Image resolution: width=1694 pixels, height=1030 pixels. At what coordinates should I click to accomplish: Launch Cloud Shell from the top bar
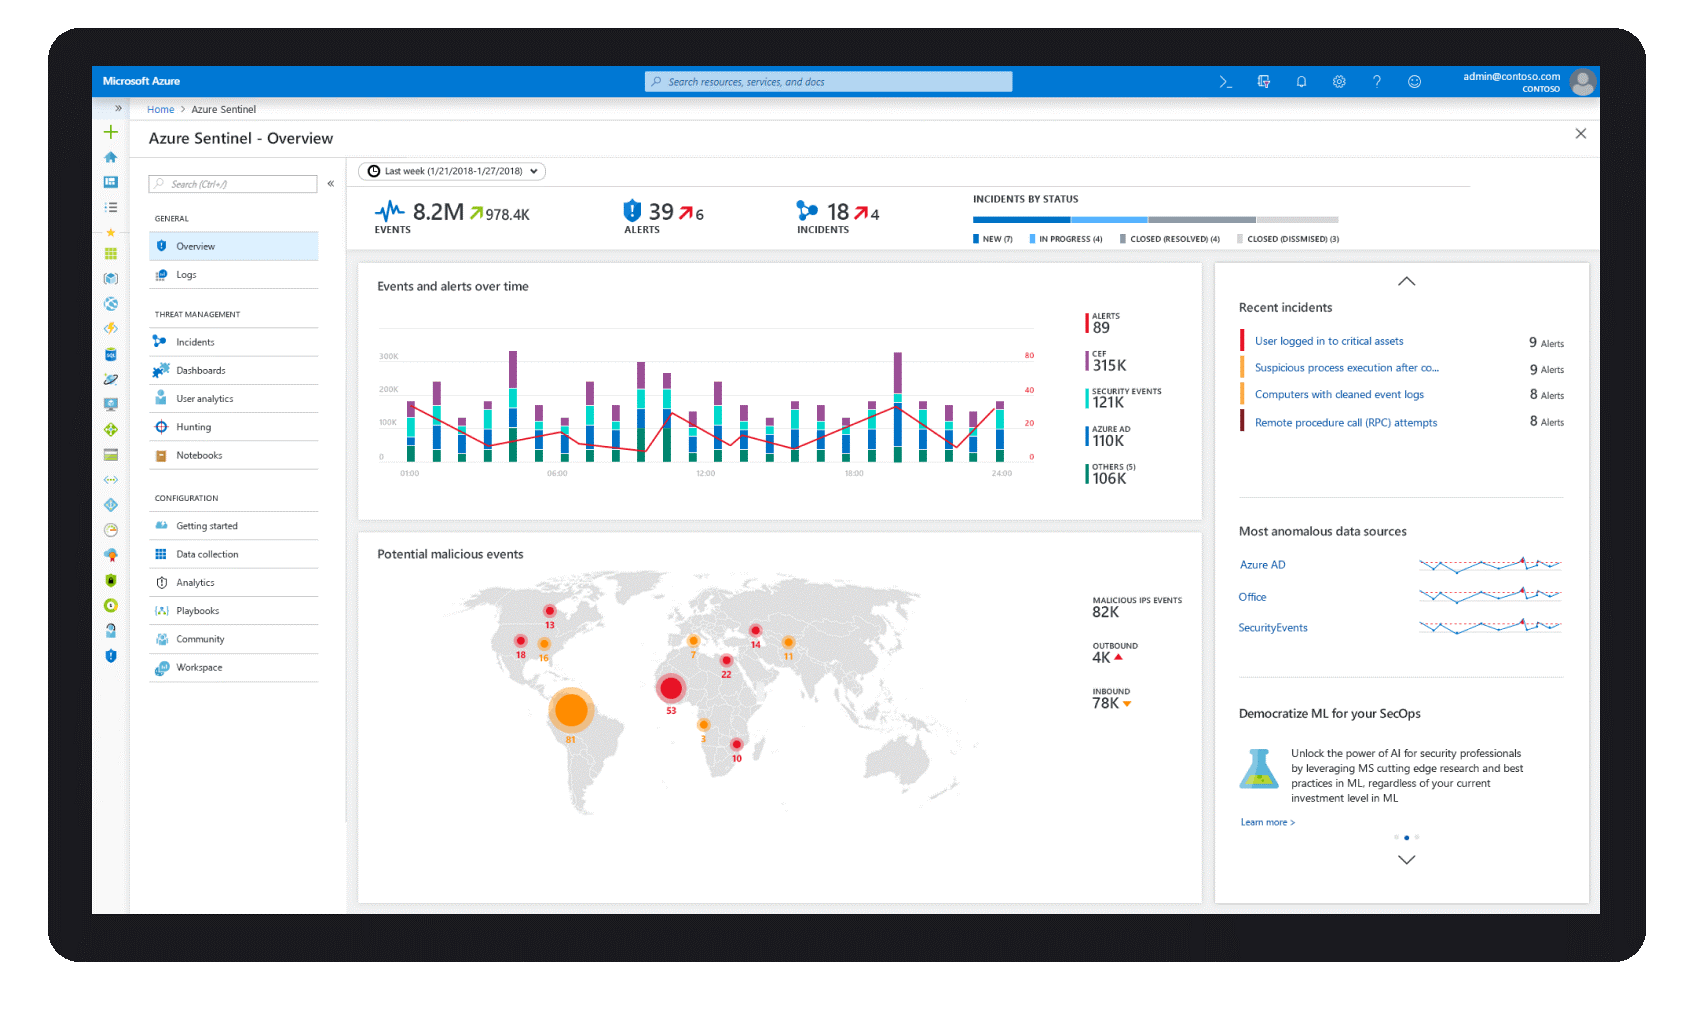(x=1225, y=81)
